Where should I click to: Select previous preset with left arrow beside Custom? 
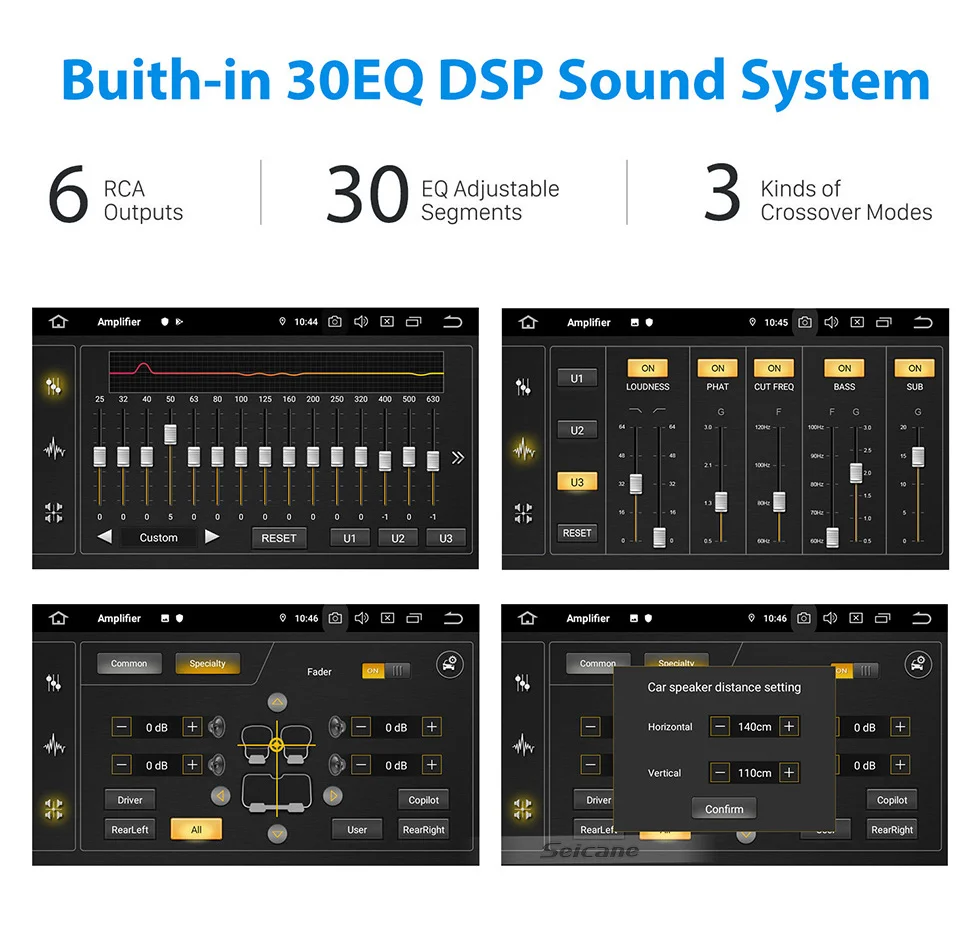[104, 537]
